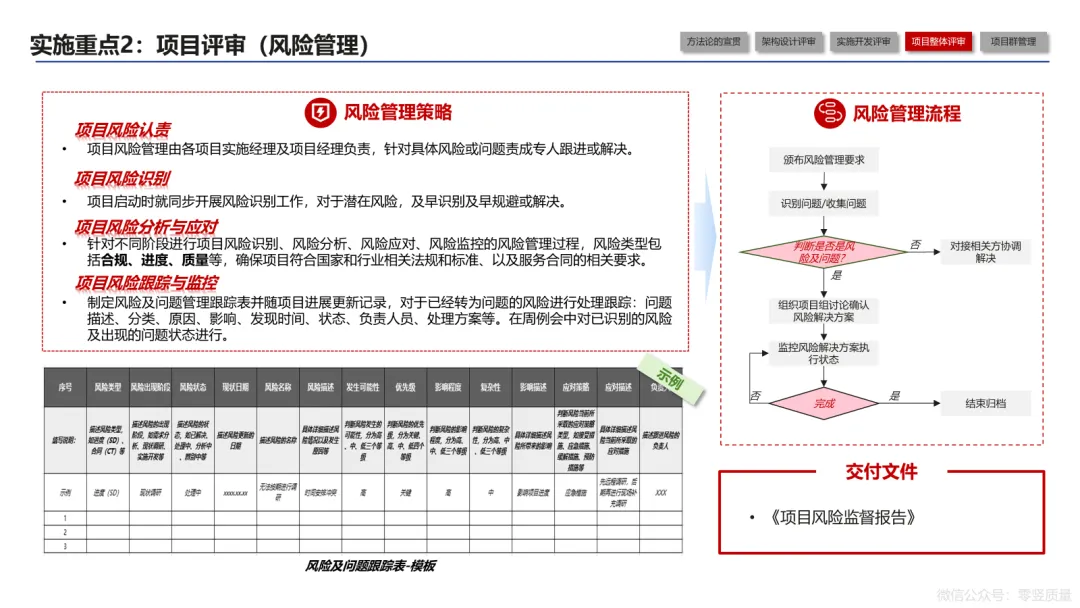Click the 应对描述 table header
1080x608 pixels.
pos(618,388)
